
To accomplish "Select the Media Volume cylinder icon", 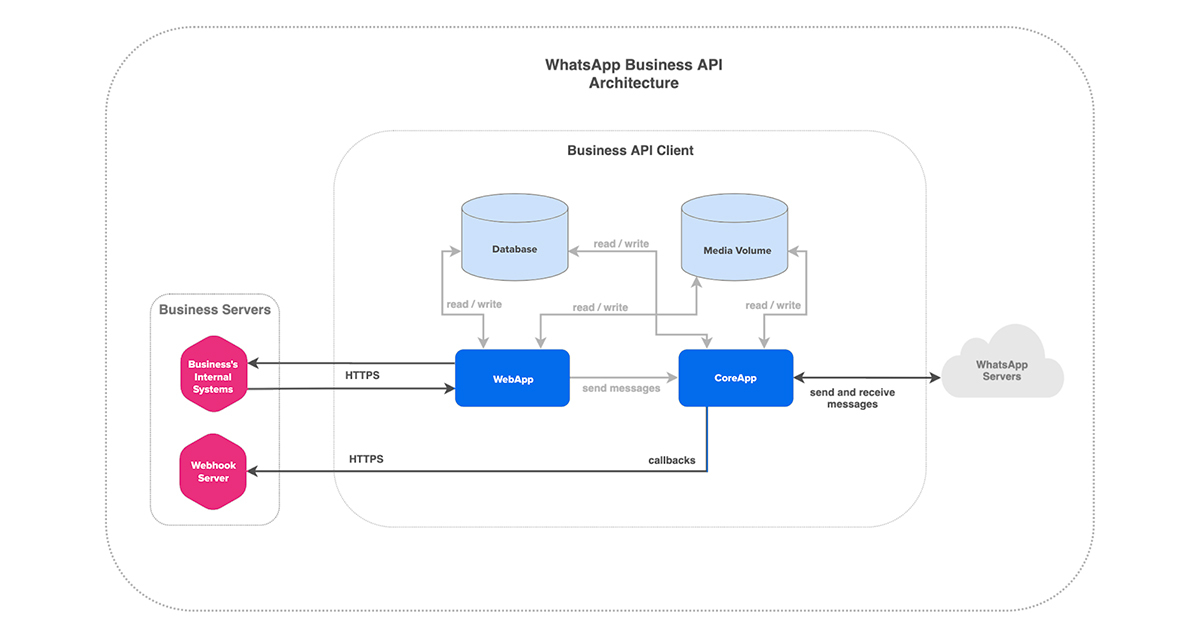I will pos(734,240).
